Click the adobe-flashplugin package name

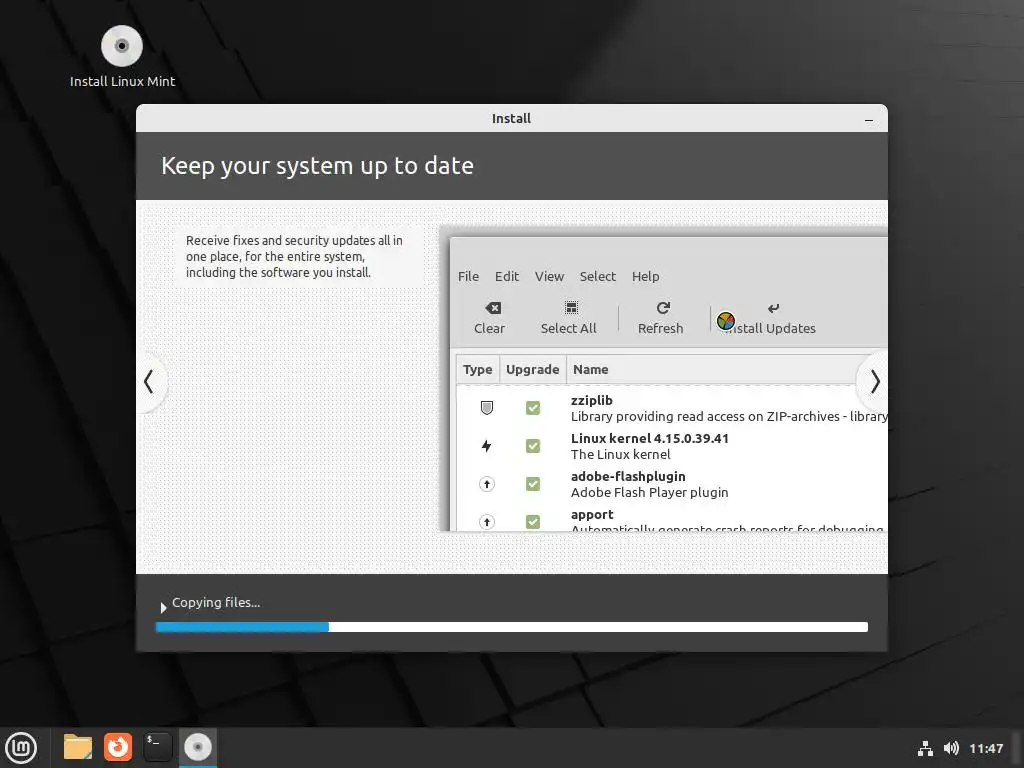tap(628, 477)
